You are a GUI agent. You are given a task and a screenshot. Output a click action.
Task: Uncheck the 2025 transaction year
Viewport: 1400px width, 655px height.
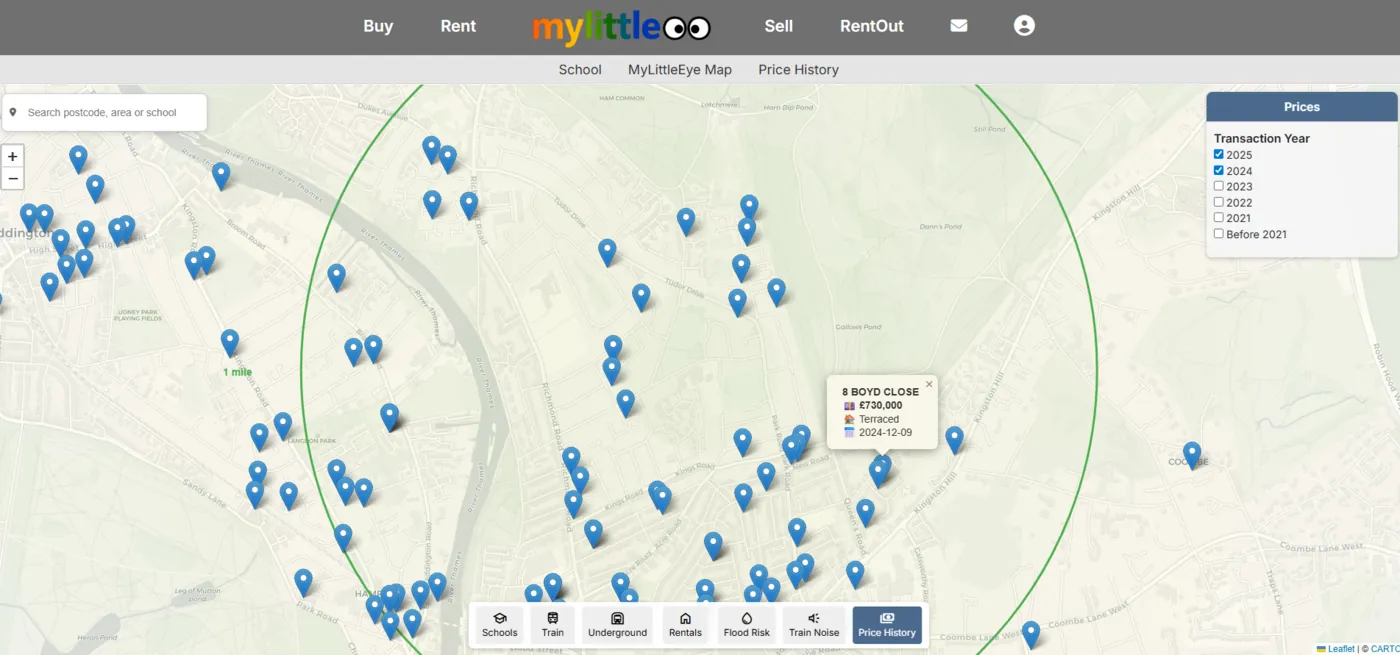coord(1218,155)
